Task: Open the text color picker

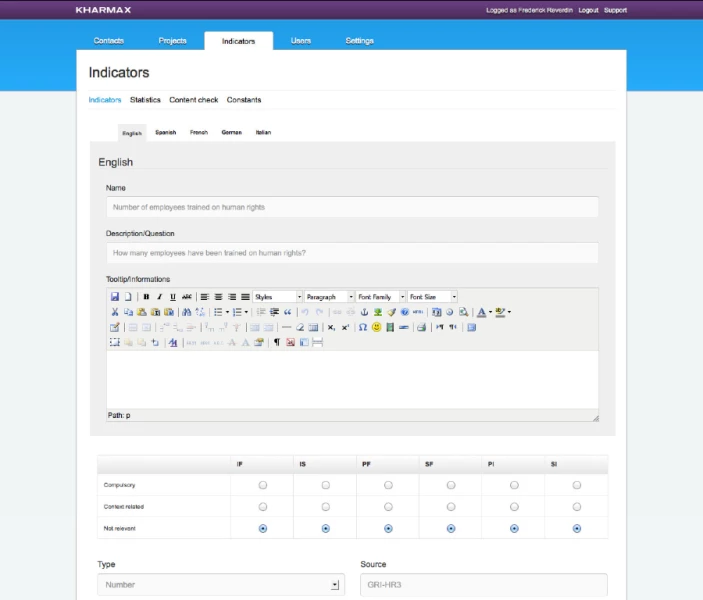Action: pos(484,312)
